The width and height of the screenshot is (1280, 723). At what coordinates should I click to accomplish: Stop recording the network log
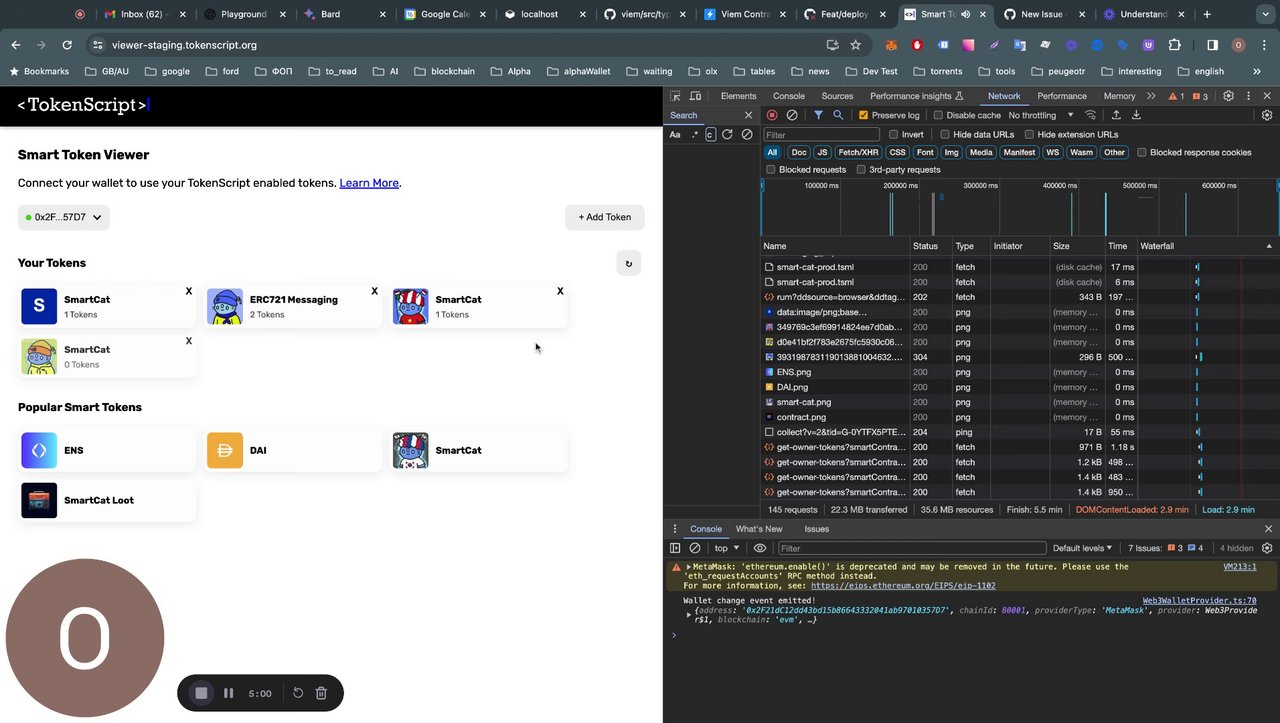(x=772, y=115)
